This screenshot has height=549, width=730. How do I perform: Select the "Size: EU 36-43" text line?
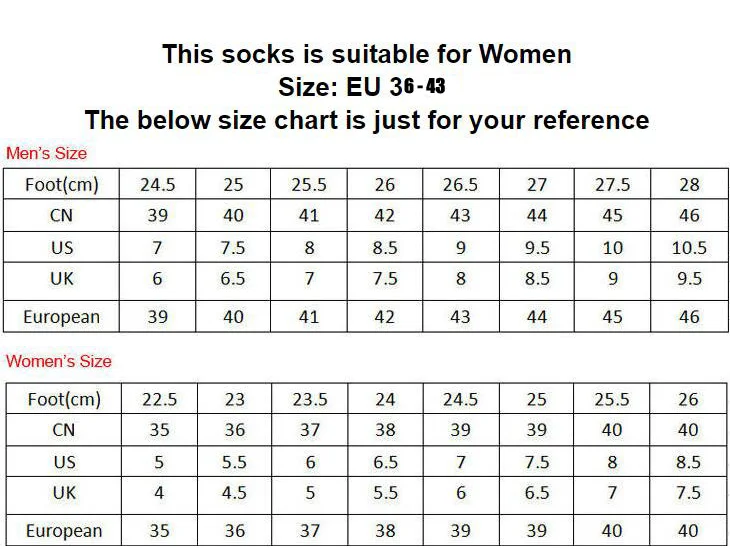(362, 87)
